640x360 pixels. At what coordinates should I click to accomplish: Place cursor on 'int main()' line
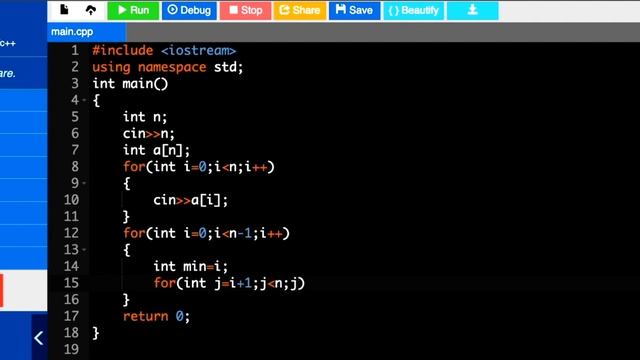pyautogui.click(x=130, y=84)
